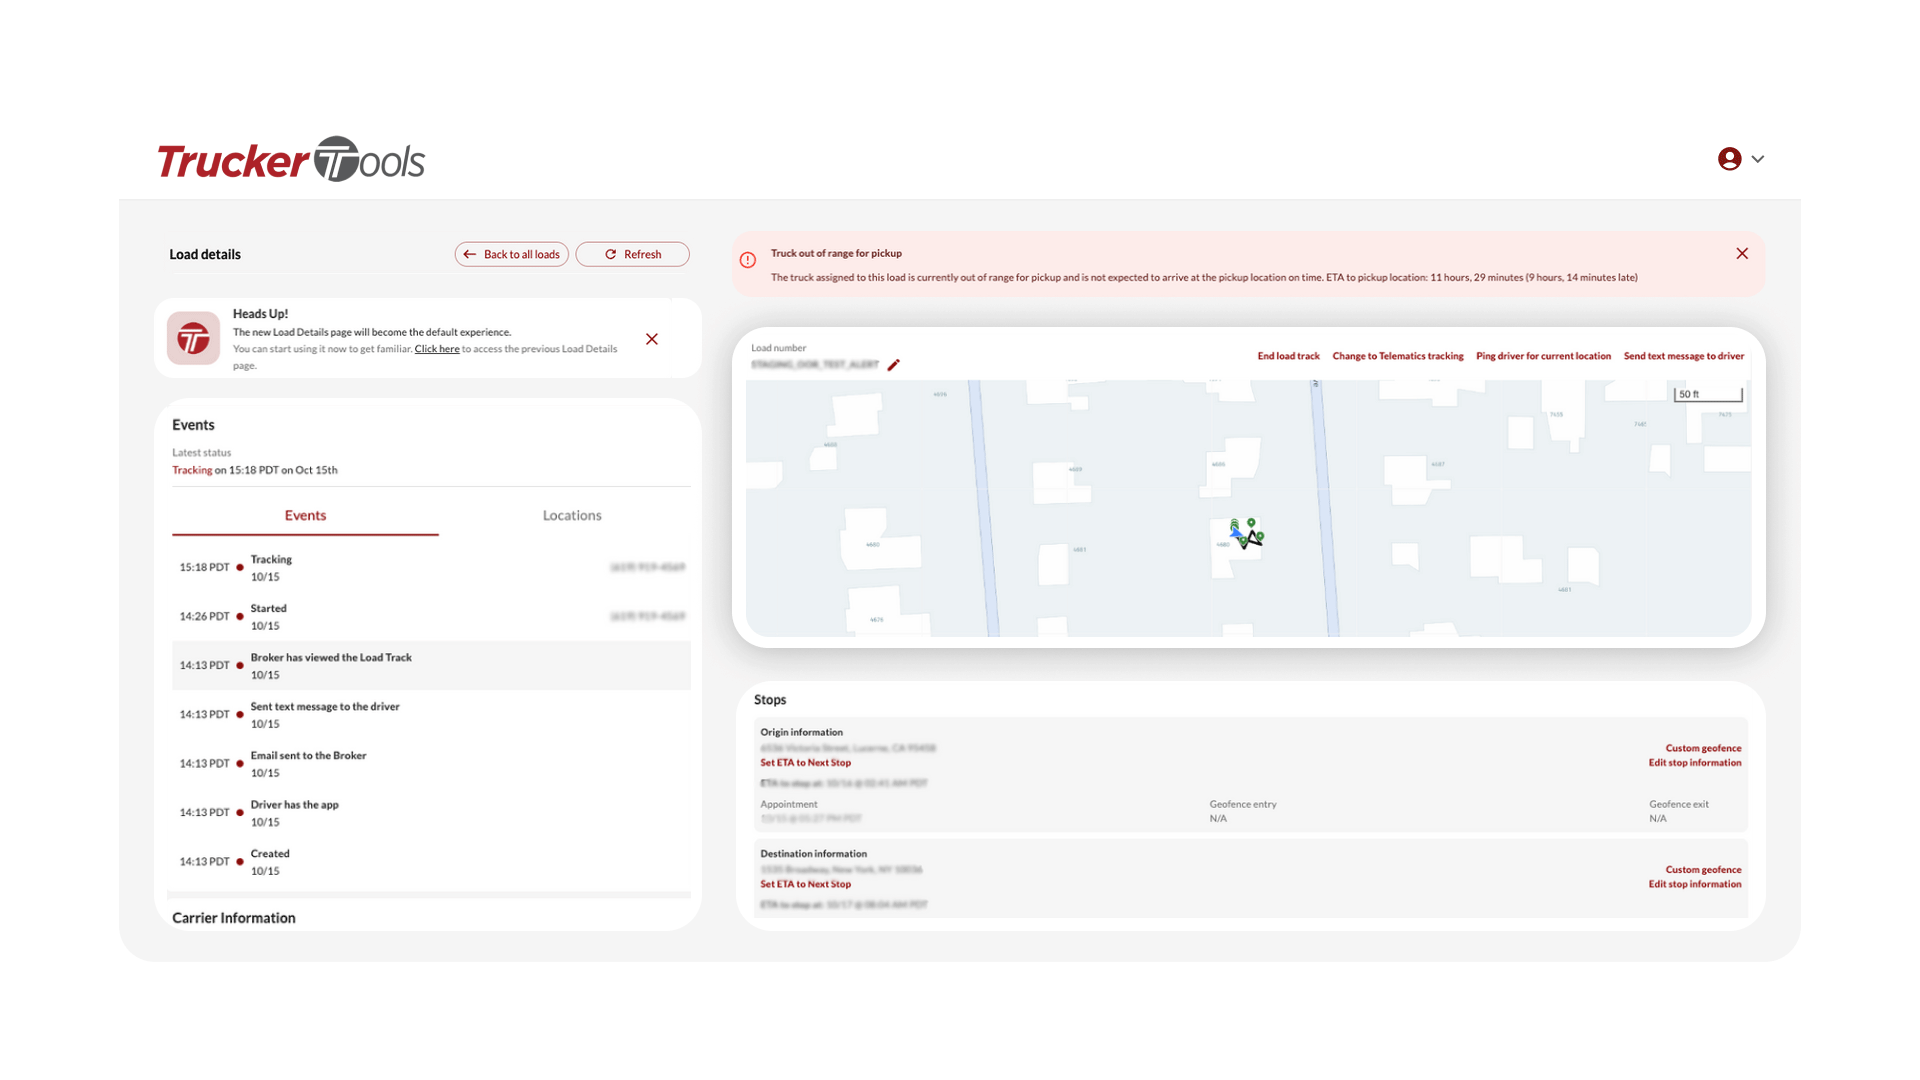Click the truck marker cluster on map
The image size is (1920, 1080).
[x=1246, y=534]
